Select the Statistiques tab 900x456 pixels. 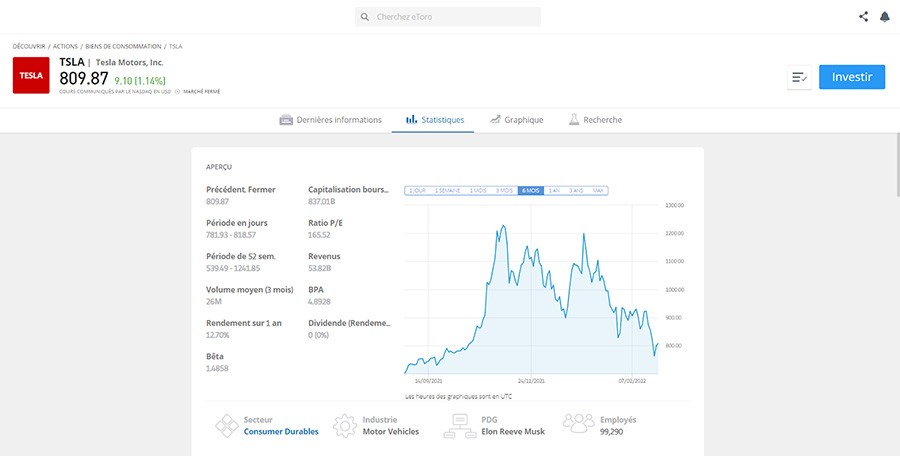click(x=435, y=120)
